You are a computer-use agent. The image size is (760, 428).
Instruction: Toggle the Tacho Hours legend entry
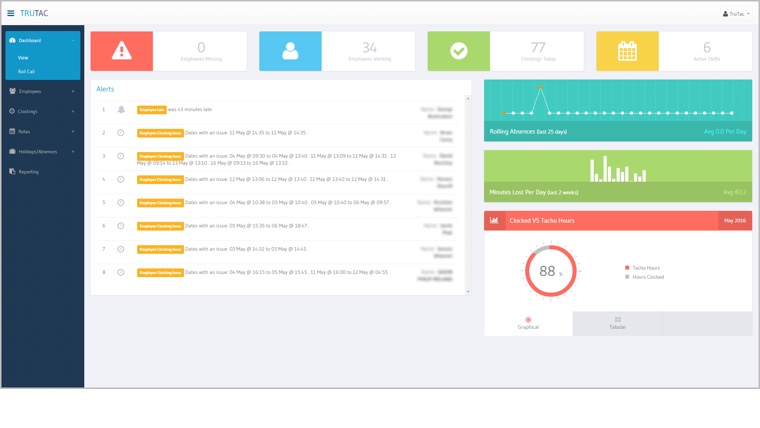click(643, 268)
